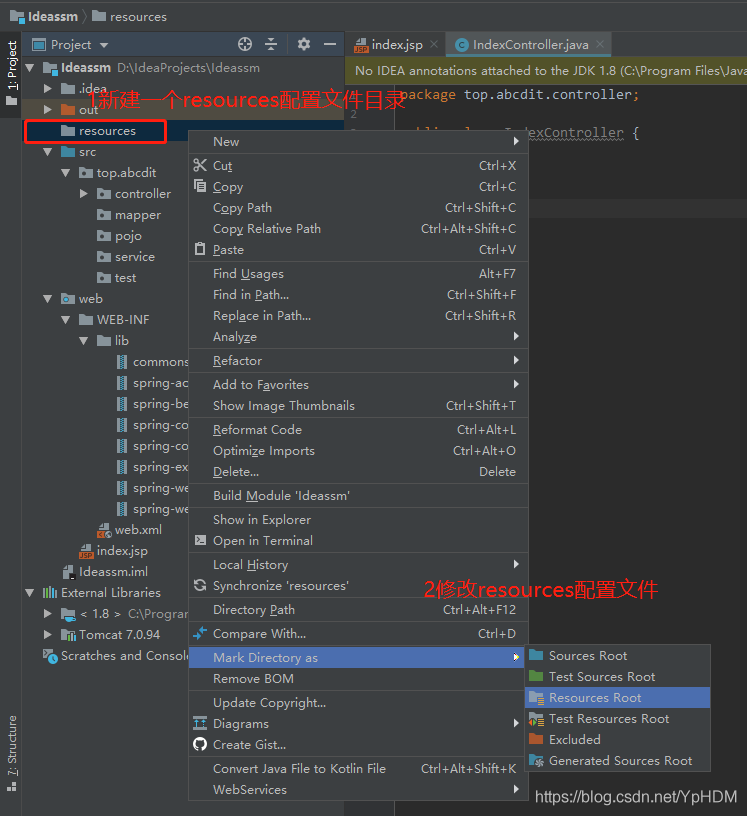Close the IndexController.java tab
The height and width of the screenshot is (816, 747).
click(x=600, y=44)
